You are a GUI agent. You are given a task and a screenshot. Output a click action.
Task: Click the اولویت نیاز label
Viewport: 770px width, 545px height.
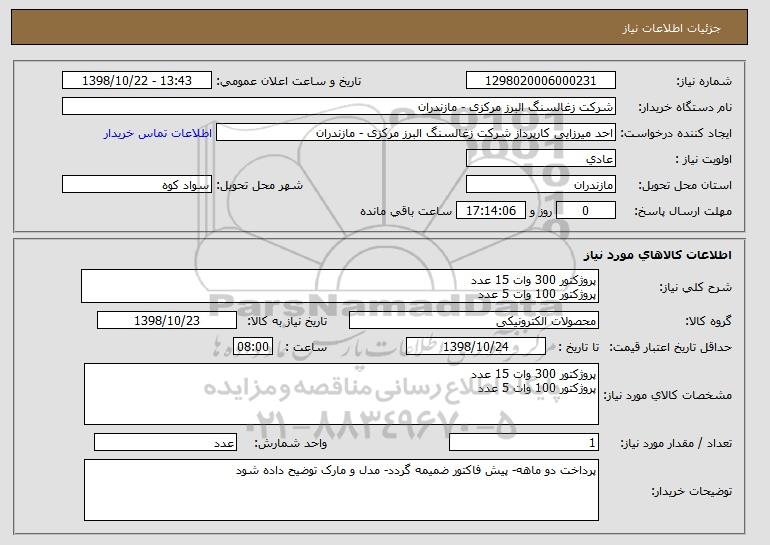click(704, 159)
